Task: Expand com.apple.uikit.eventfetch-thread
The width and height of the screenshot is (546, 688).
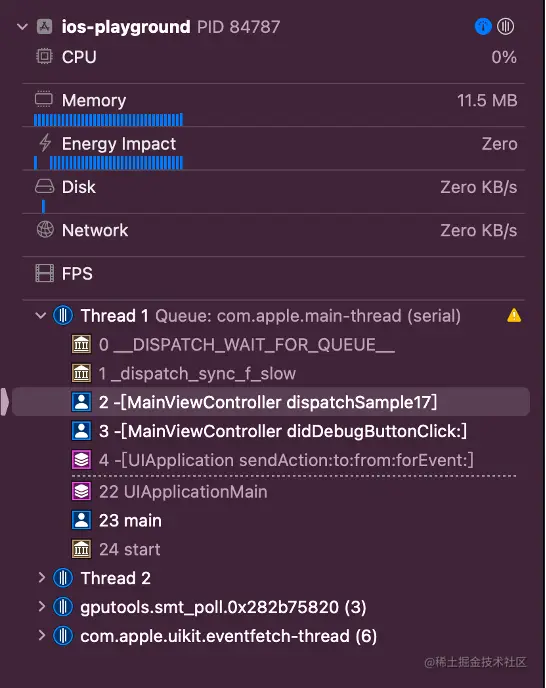Action: (x=42, y=635)
